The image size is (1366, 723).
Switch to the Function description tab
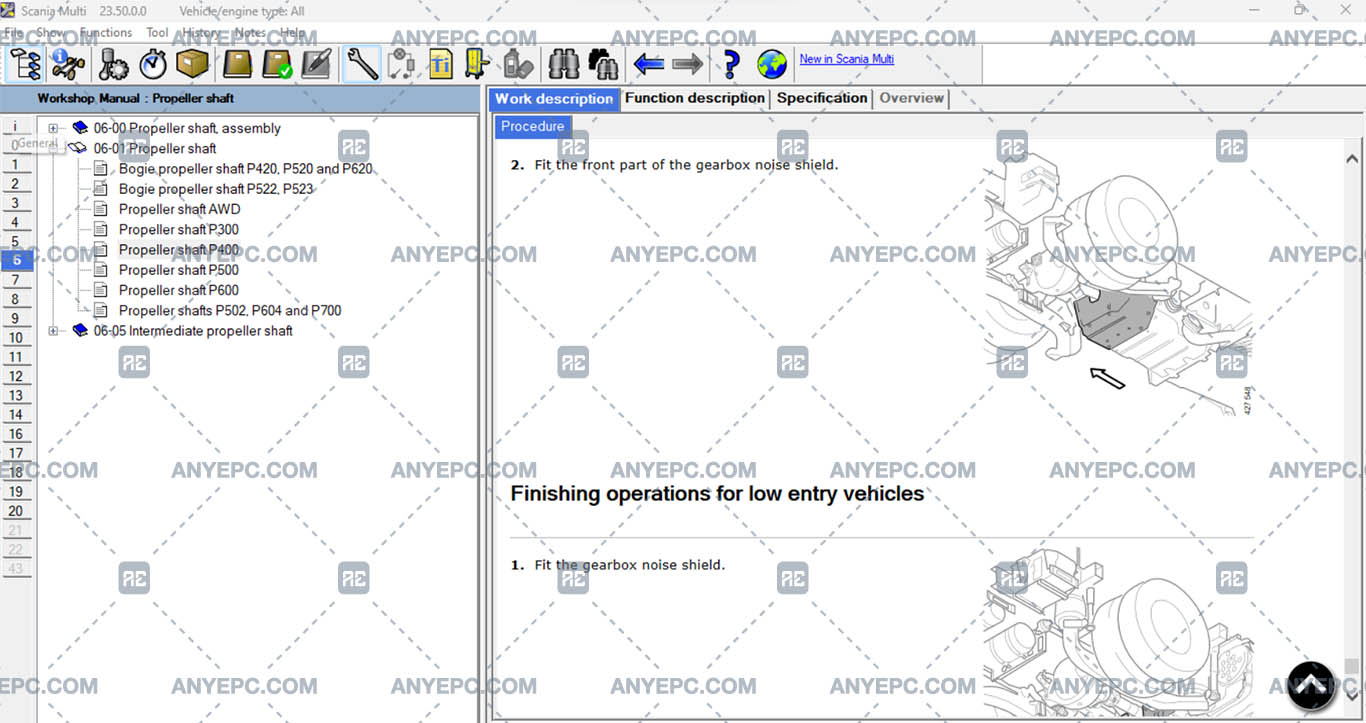click(695, 98)
